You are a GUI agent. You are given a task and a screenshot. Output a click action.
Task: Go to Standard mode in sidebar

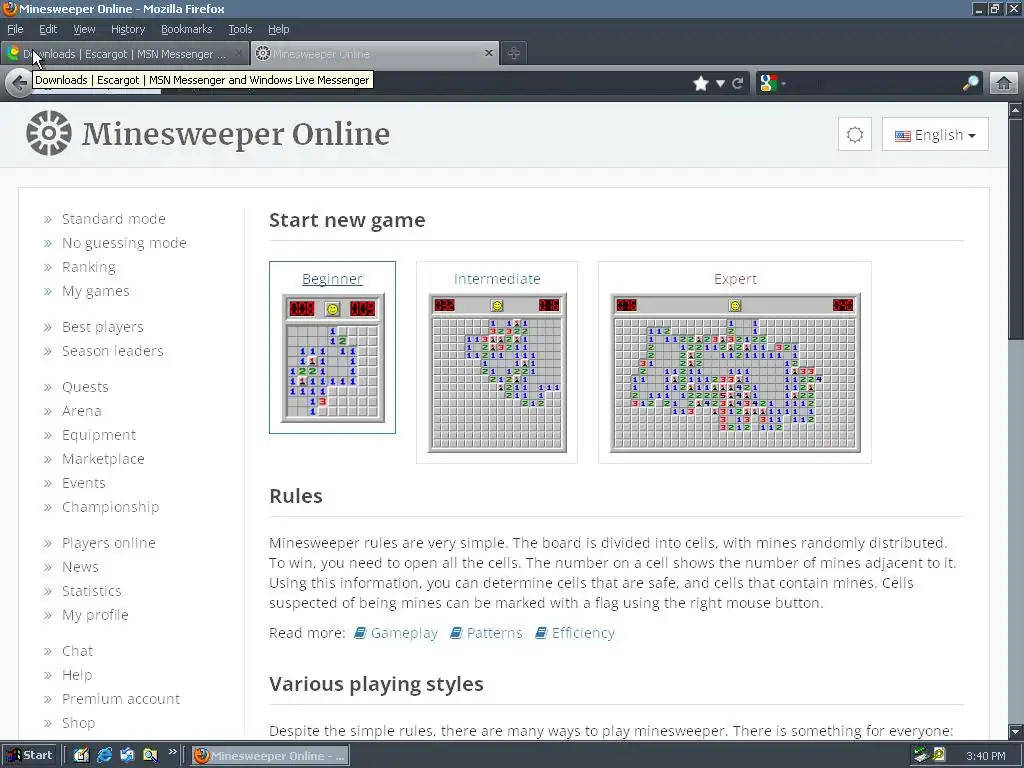[x=114, y=219]
